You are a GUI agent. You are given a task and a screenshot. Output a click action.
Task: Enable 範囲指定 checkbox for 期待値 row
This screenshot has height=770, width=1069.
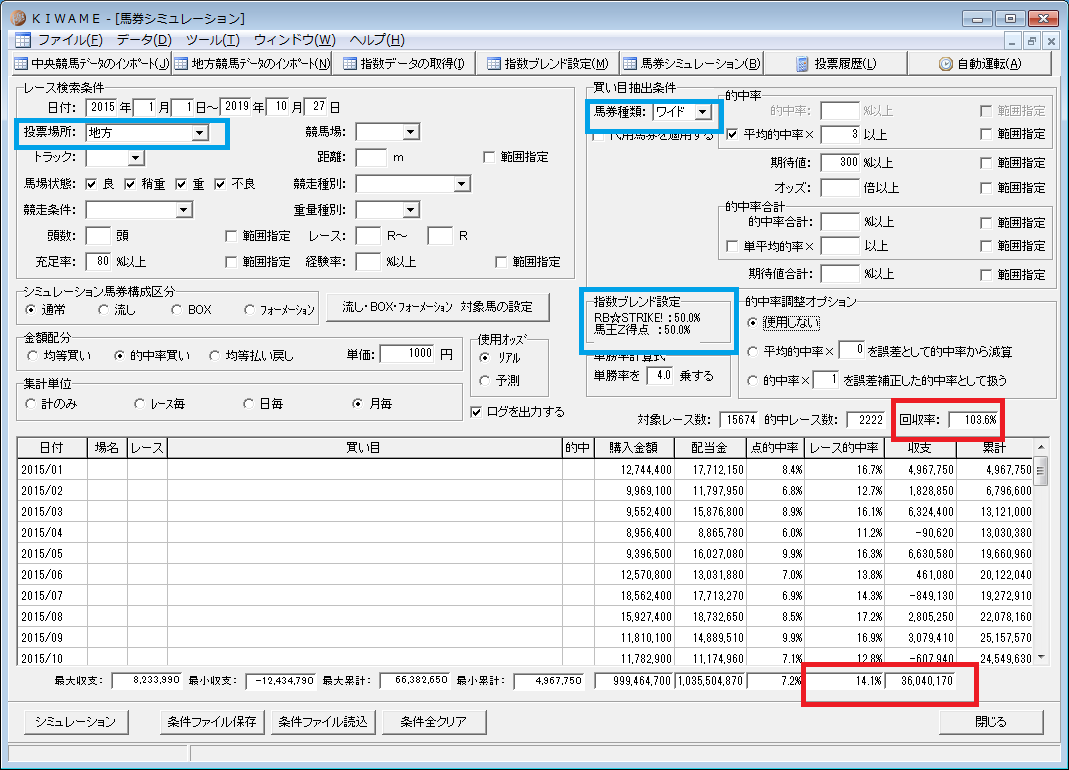pyautogui.click(x=986, y=163)
